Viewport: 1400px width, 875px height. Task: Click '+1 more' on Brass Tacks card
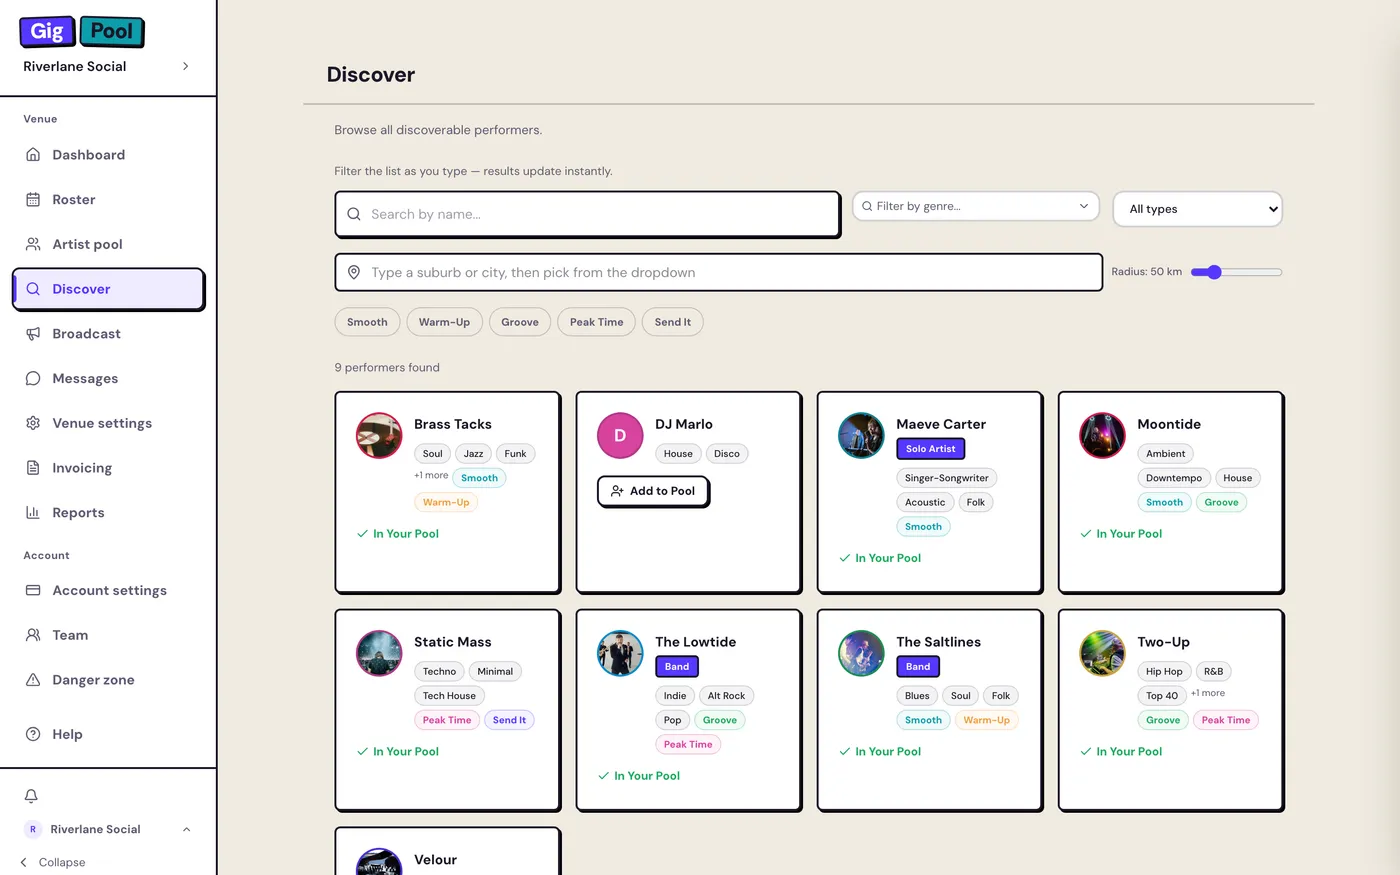(431, 475)
